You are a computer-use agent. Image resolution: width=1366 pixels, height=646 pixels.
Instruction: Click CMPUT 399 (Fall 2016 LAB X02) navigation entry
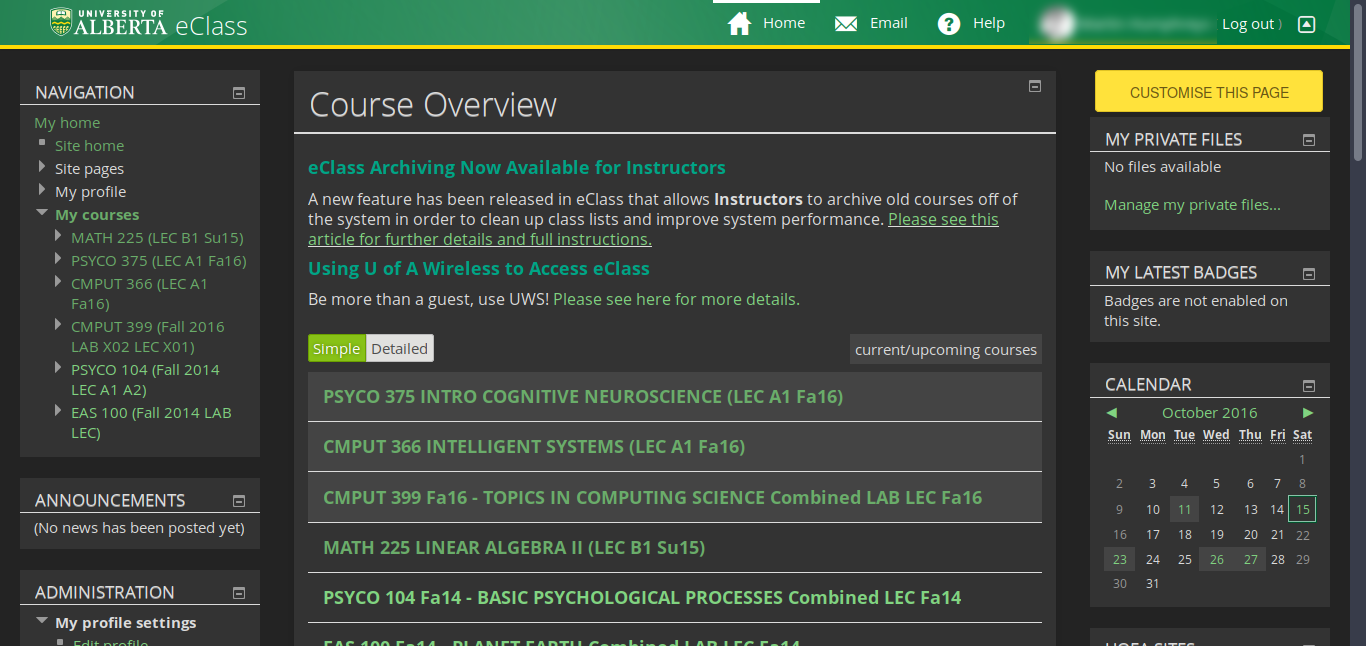(x=148, y=337)
